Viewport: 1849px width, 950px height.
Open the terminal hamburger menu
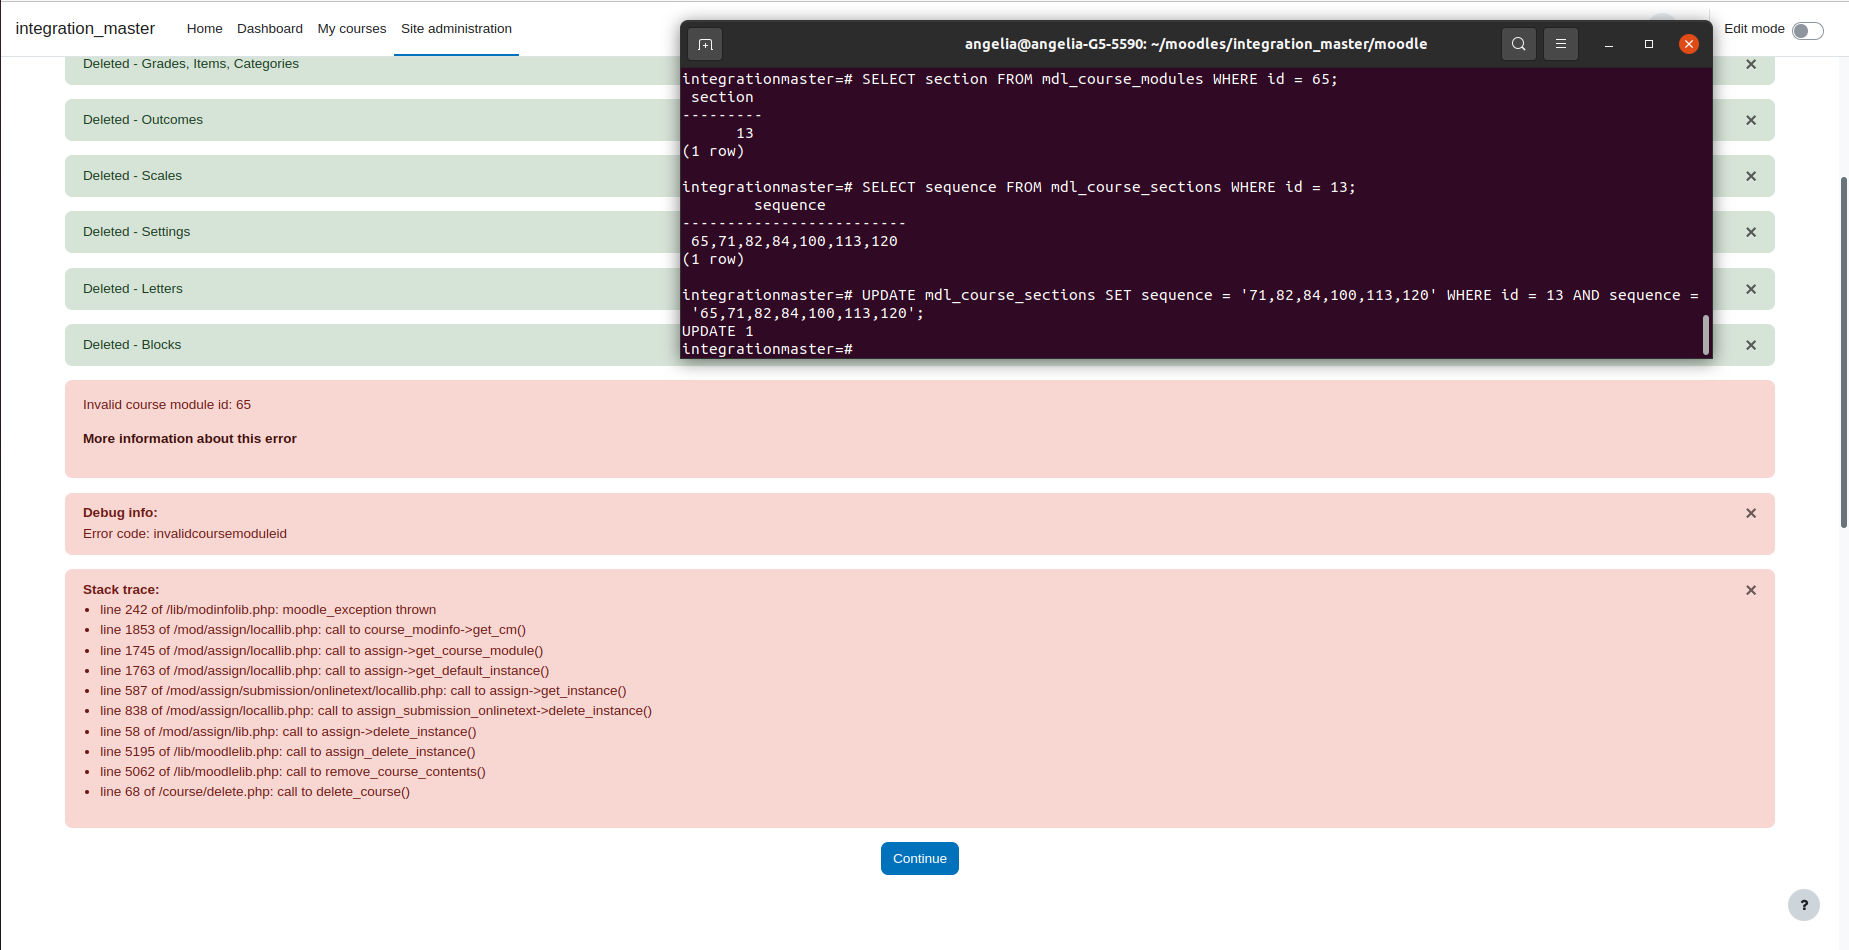click(x=1560, y=44)
